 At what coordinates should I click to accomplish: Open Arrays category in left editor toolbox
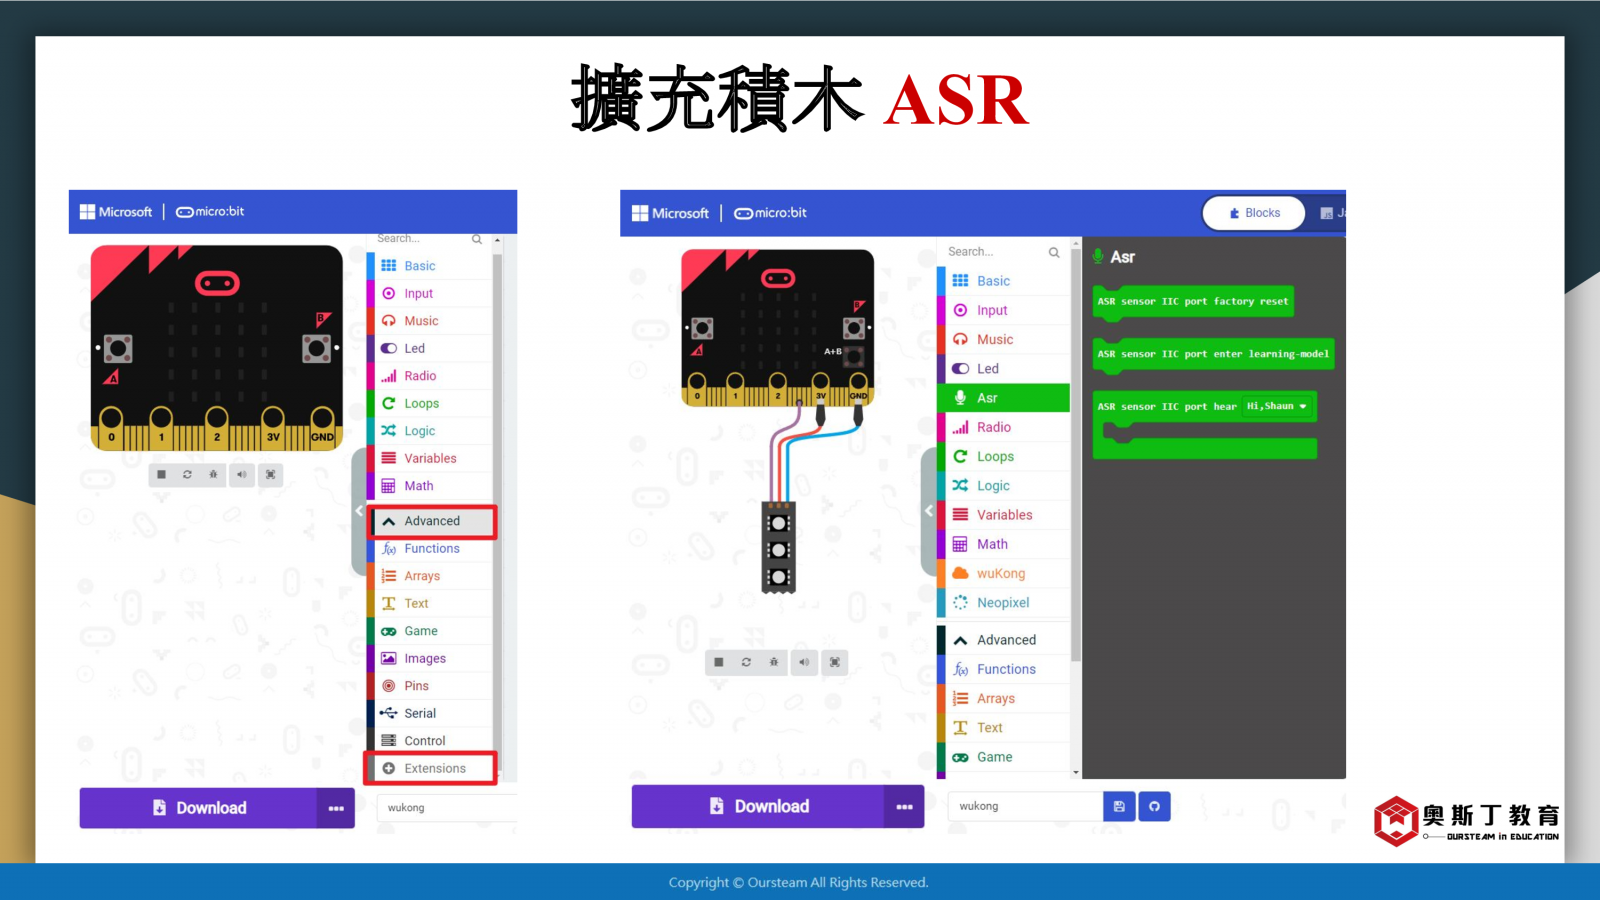click(430, 576)
